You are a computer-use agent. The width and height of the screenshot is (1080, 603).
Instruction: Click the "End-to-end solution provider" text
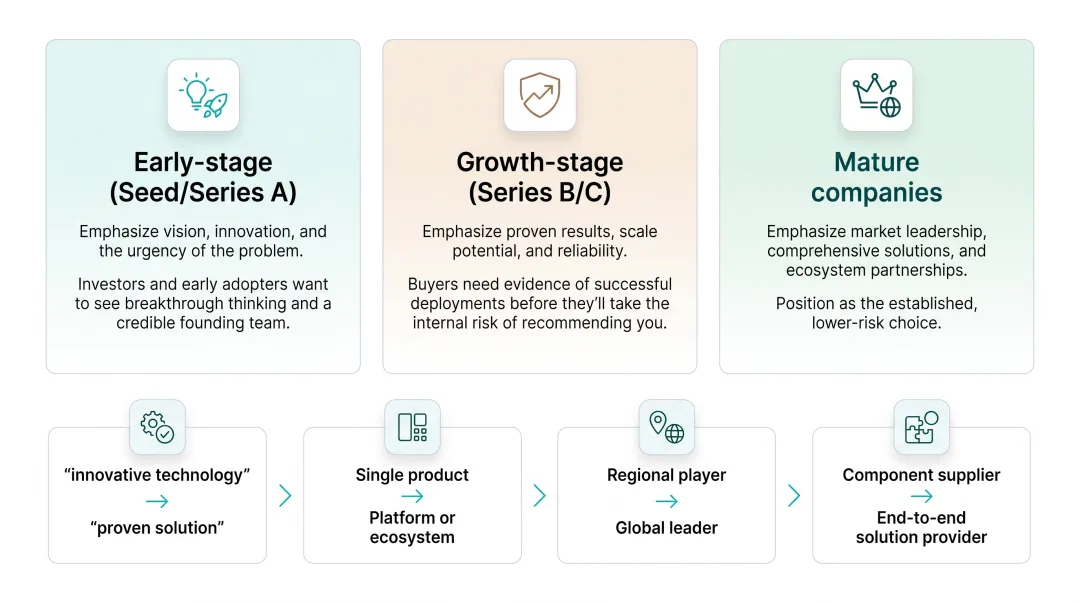click(x=922, y=527)
